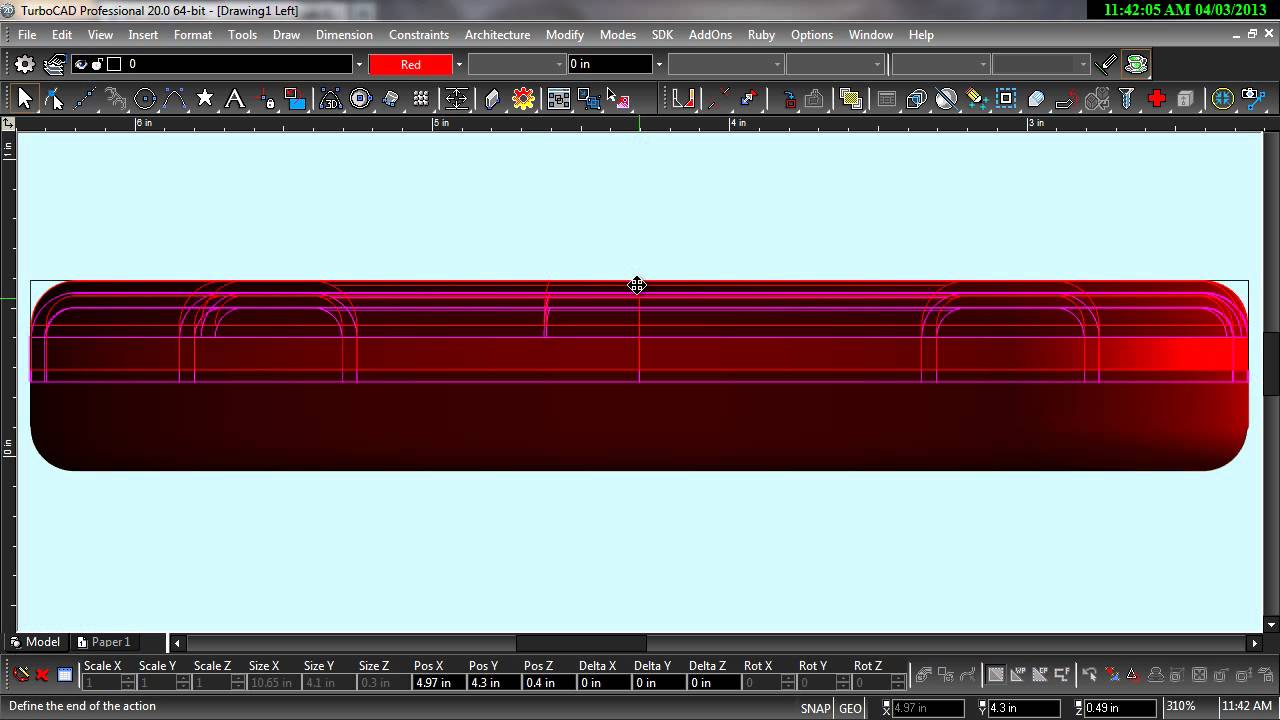The image size is (1280, 720).
Task: Click the Delta X input field
Action: (606, 682)
